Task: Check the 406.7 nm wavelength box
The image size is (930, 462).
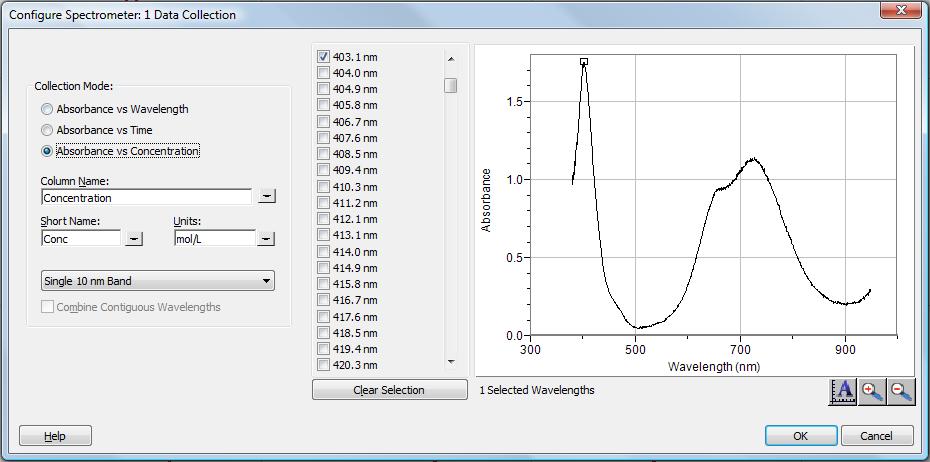Action: [323, 122]
